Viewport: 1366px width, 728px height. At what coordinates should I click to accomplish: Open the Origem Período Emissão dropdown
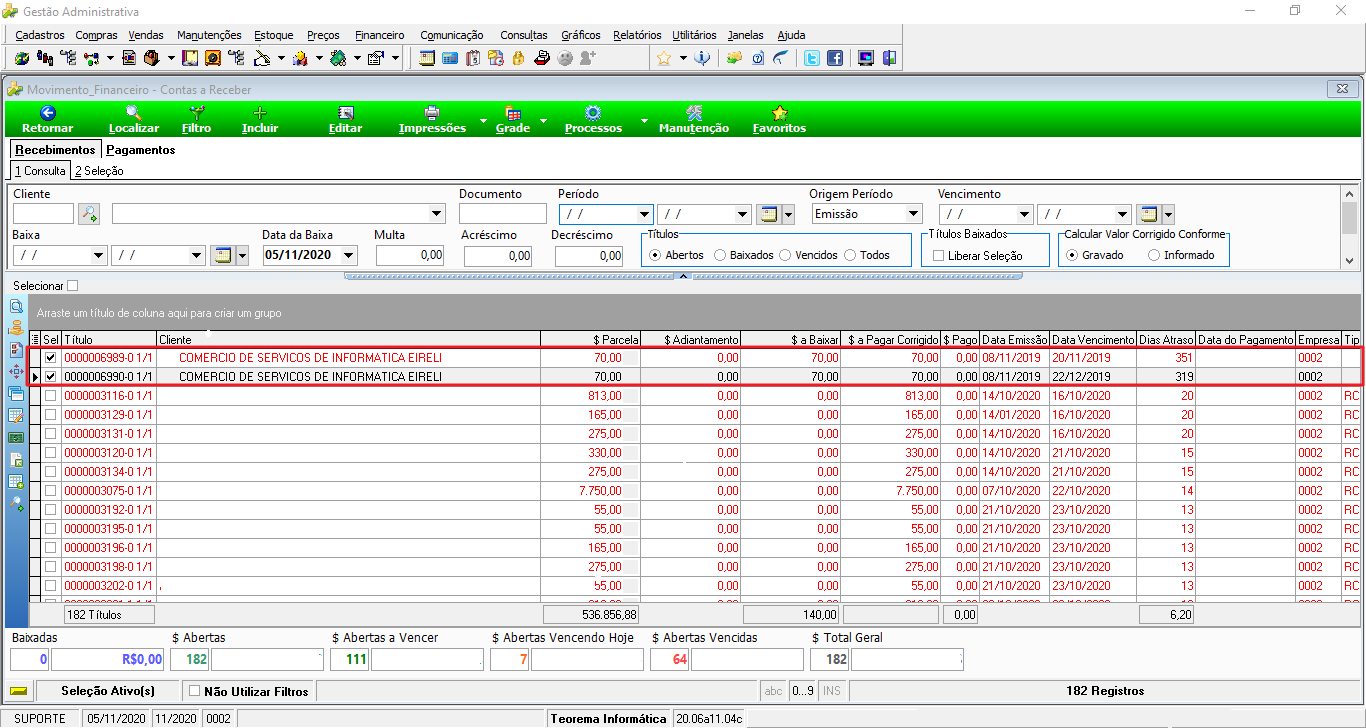click(x=913, y=214)
